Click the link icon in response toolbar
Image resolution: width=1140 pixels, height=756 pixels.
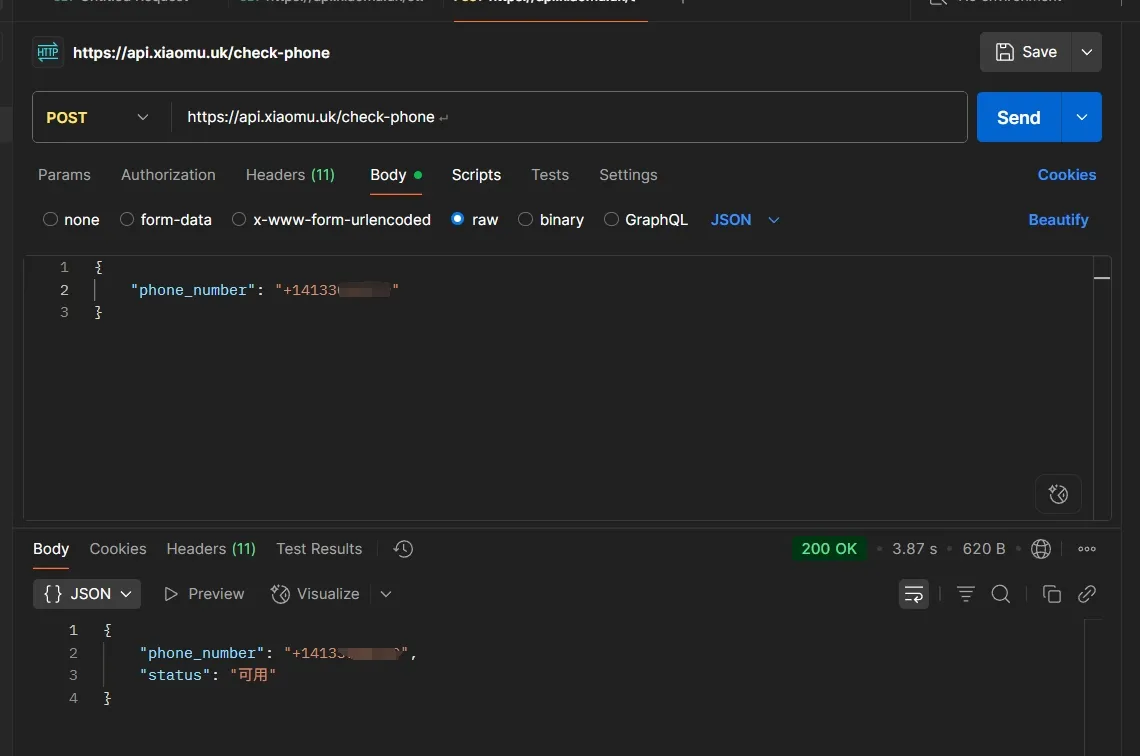click(1087, 594)
